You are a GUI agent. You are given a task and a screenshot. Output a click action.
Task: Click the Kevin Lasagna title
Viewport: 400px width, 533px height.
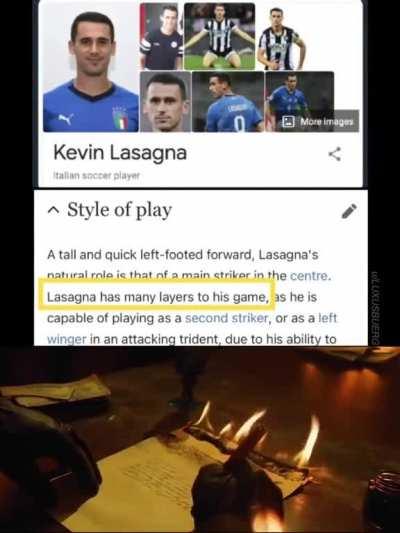coord(120,152)
